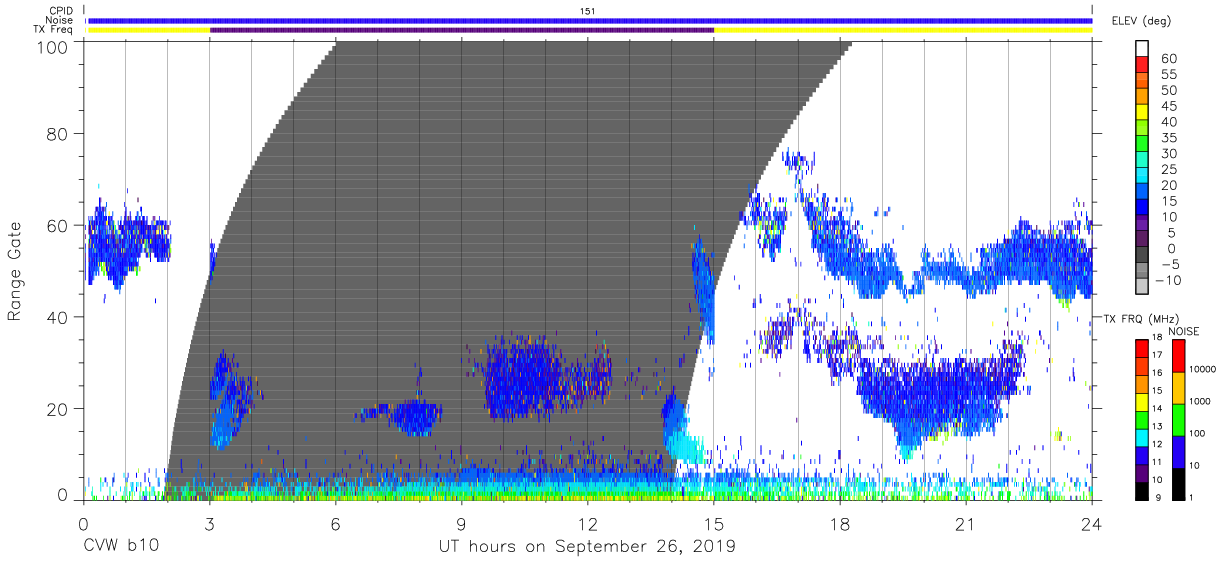Click the UT hours axis tick '18'
This screenshot has width=1228, height=567.
(840, 523)
